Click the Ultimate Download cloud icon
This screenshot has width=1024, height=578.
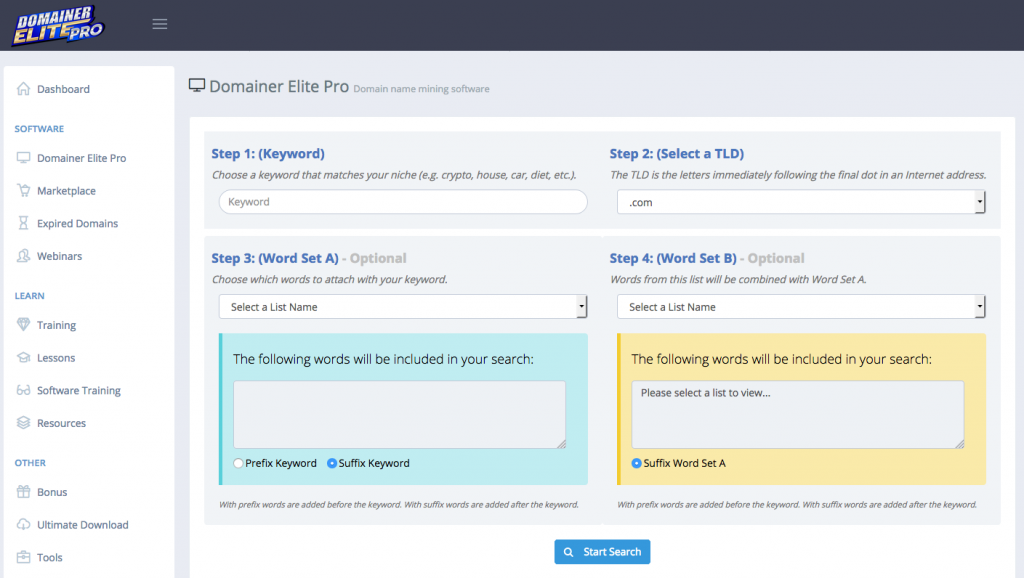point(24,524)
